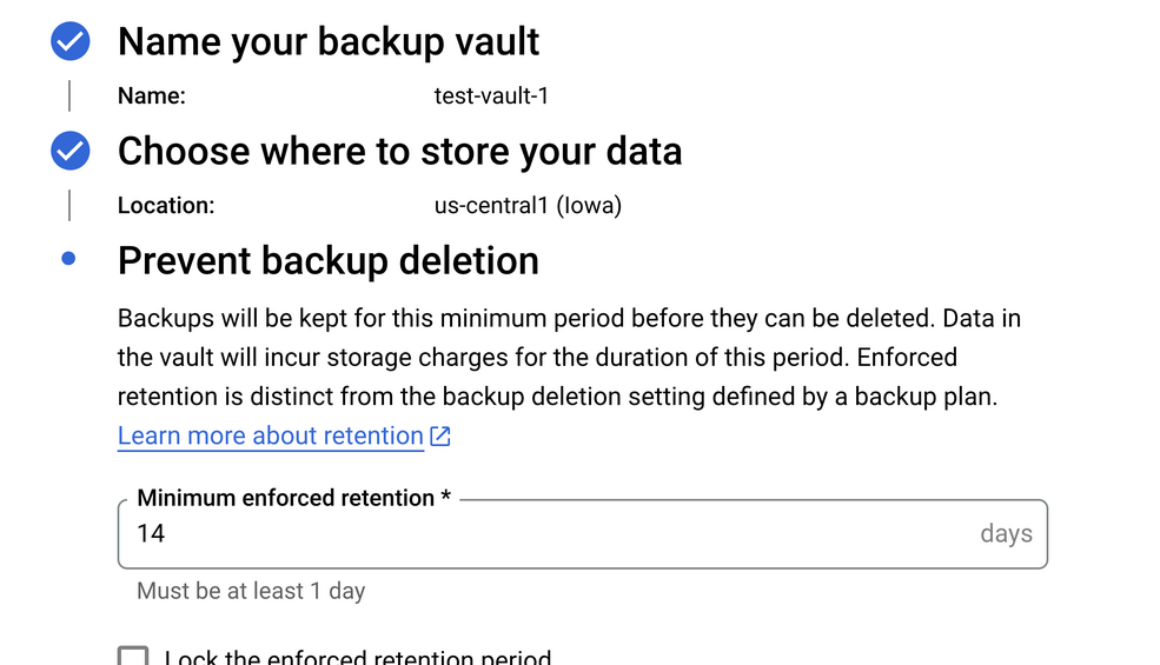The image size is (1160, 665).
Task: Select the Minimum enforced retention input showing 14
Action: point(400,534)
